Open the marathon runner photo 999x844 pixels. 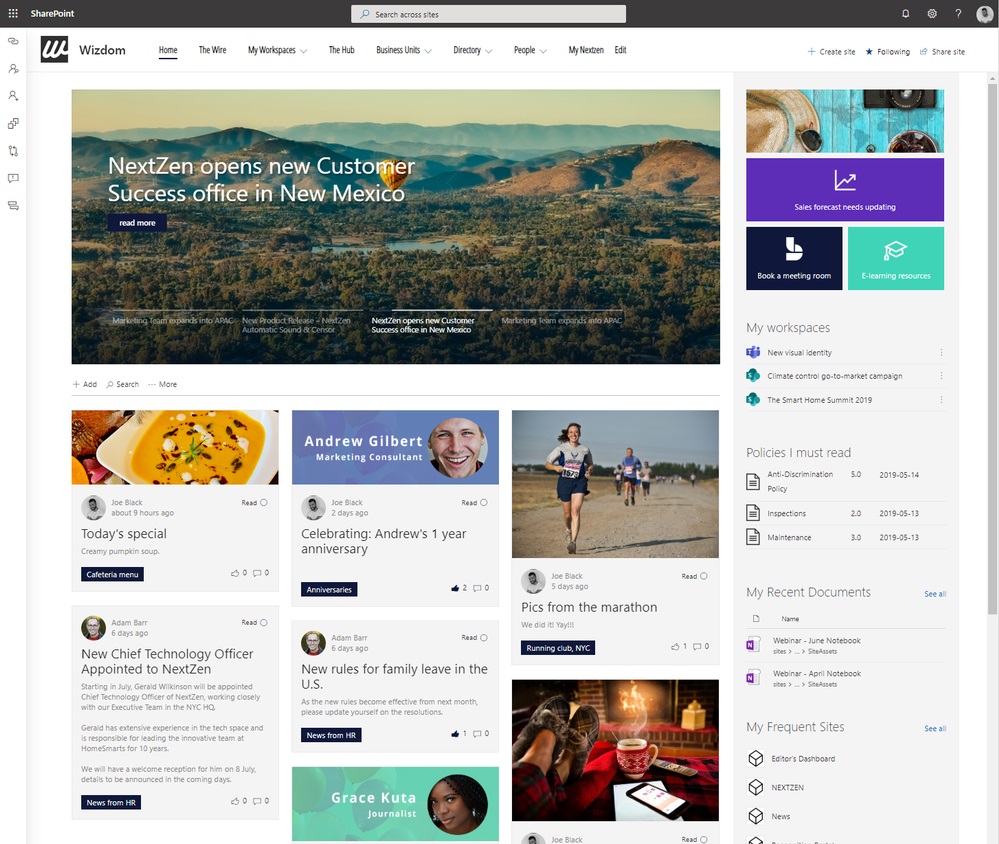(615, 483)
